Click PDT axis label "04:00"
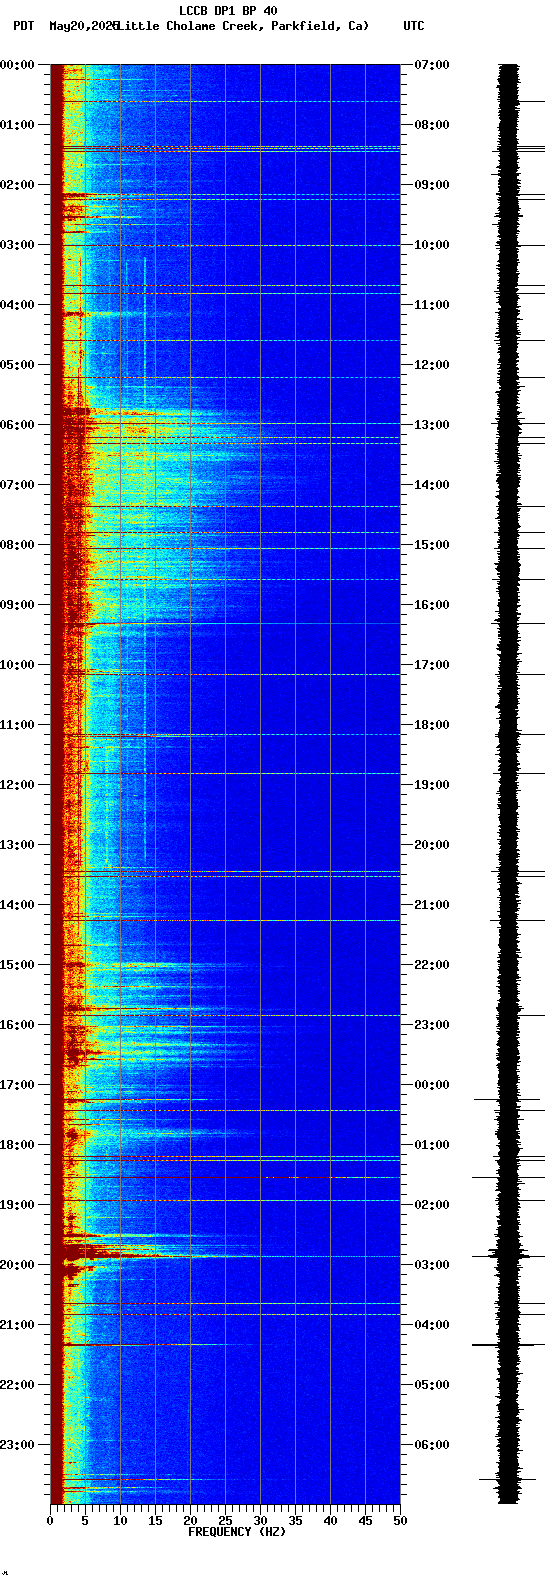Image resolution: width=552 pixels, height=1584 pixels. 17,305
